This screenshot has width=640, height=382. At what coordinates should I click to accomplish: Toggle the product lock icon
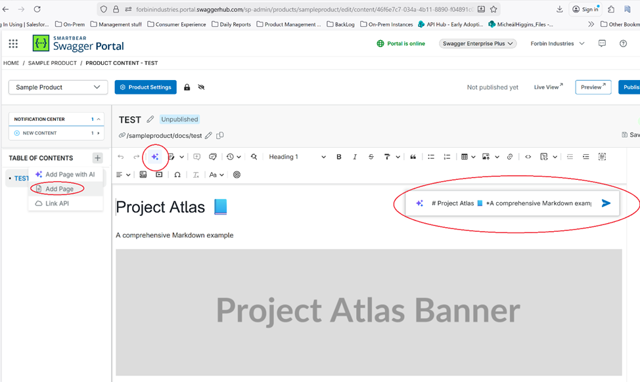(187, 87)
